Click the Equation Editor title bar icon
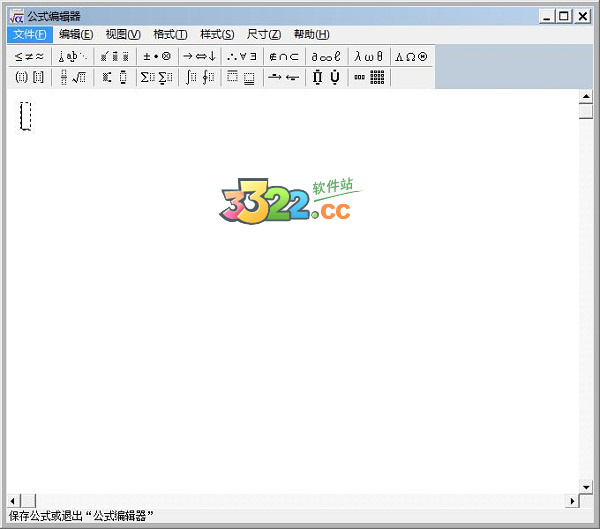Screen dimensions: 600x529 click(x=17, y=16)
